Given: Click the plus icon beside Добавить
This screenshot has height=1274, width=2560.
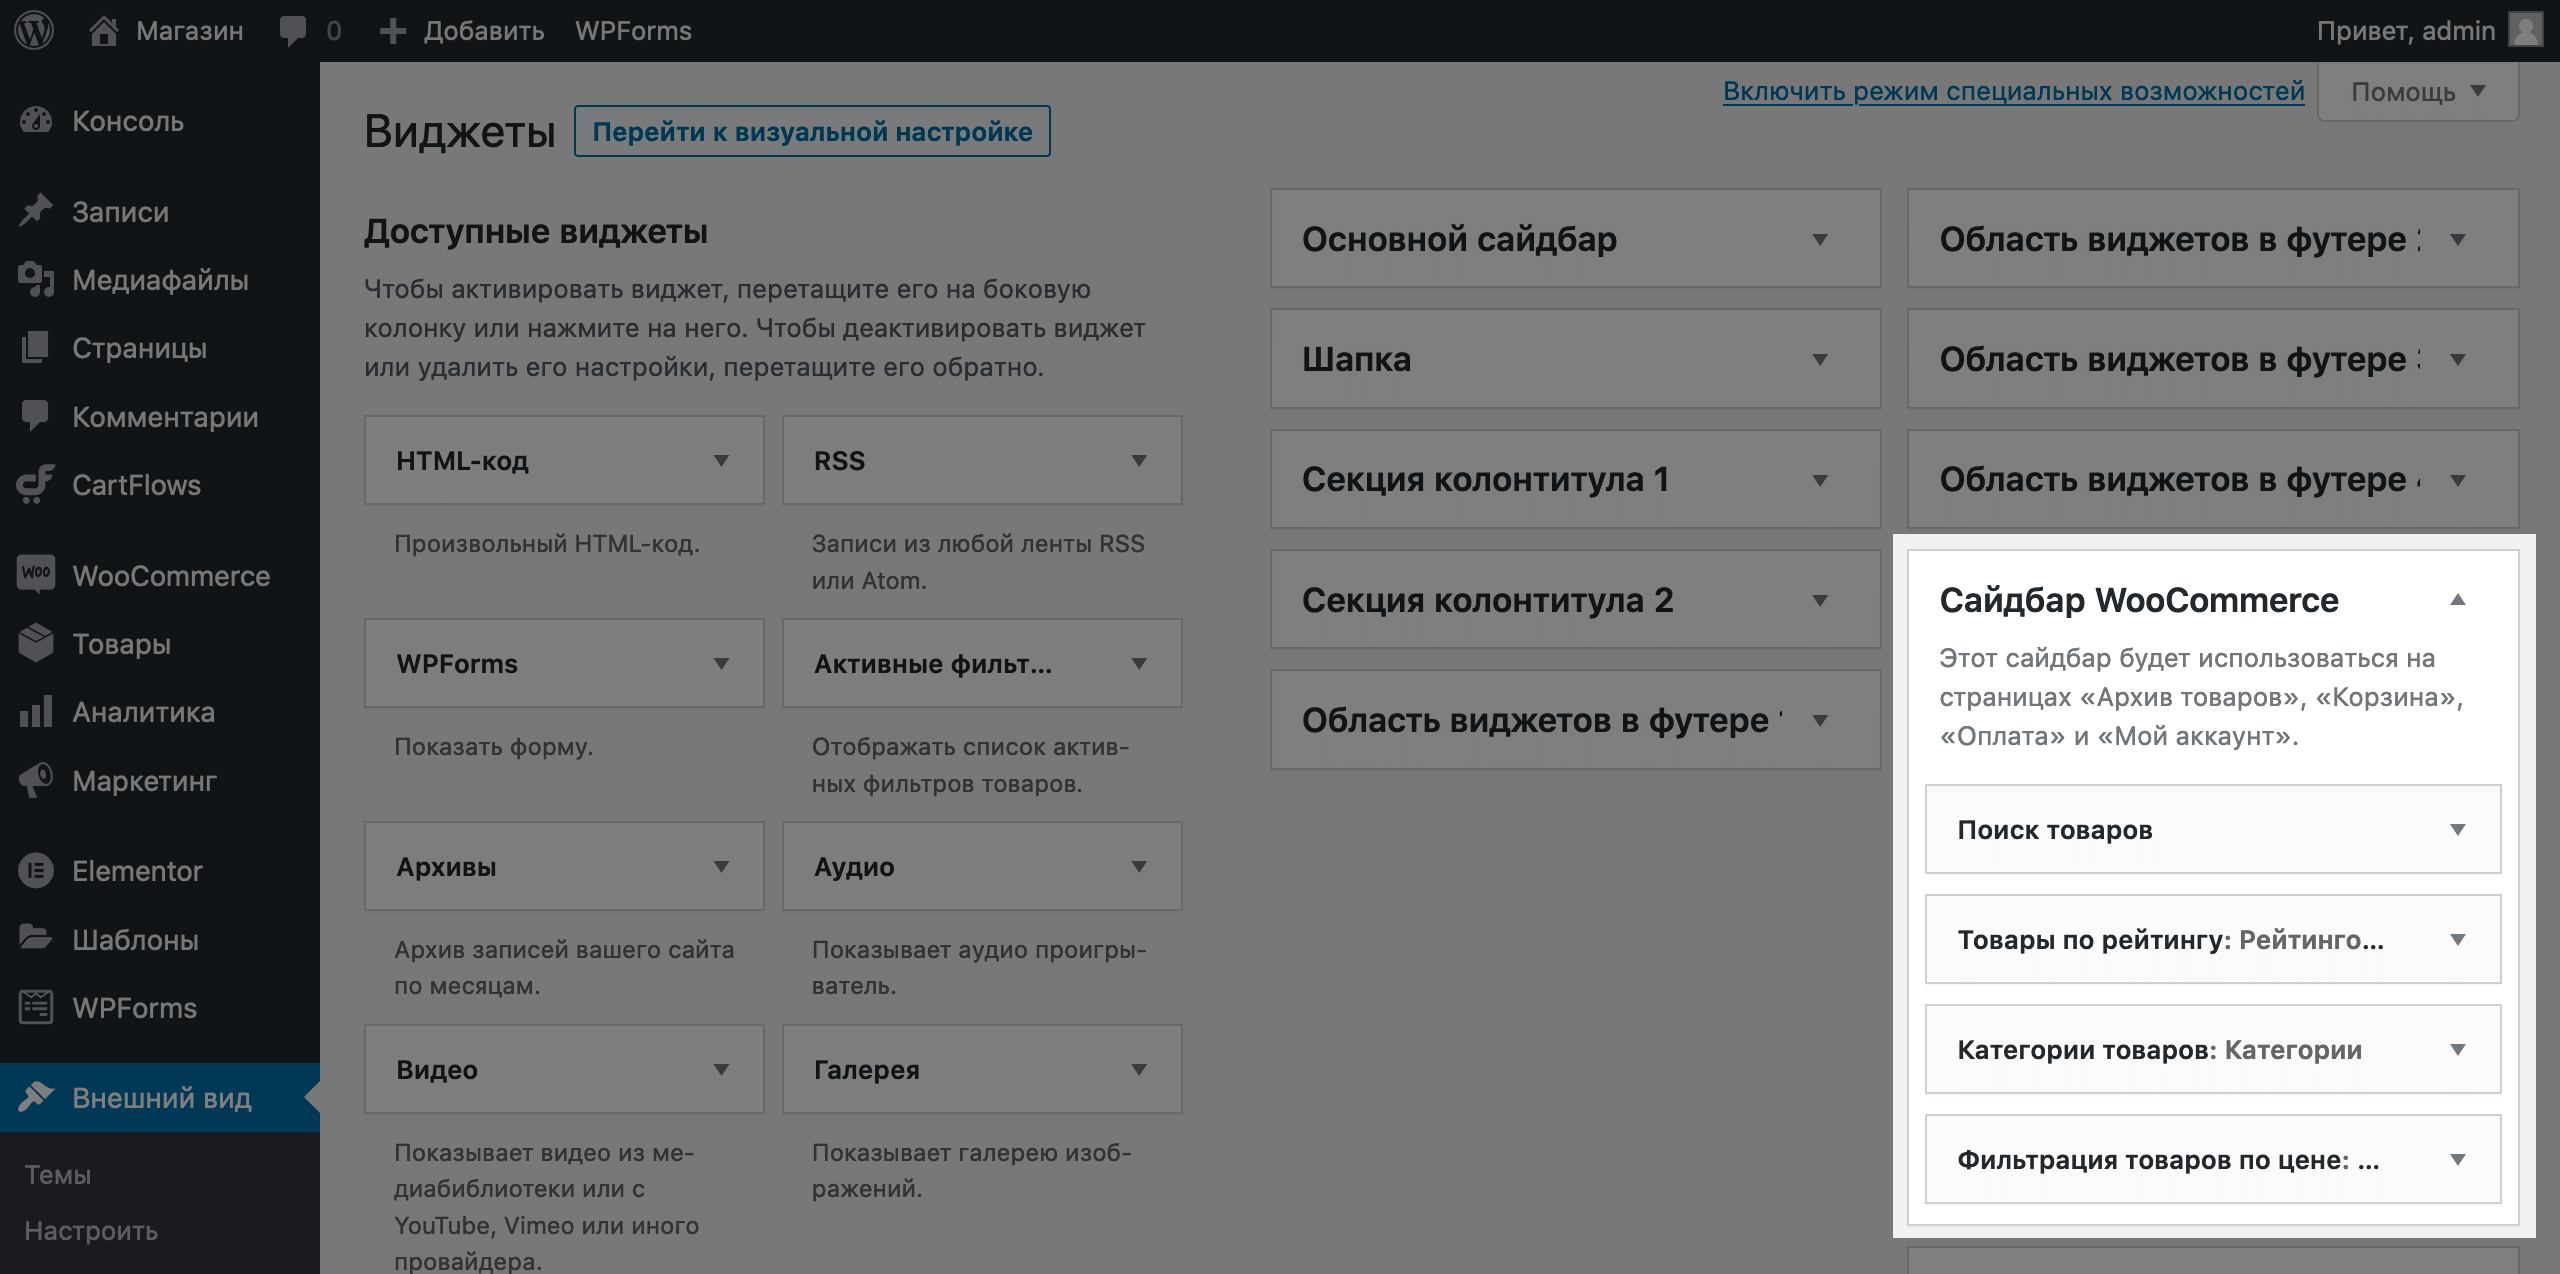Looking at the screenshot, I should point(392,31).
